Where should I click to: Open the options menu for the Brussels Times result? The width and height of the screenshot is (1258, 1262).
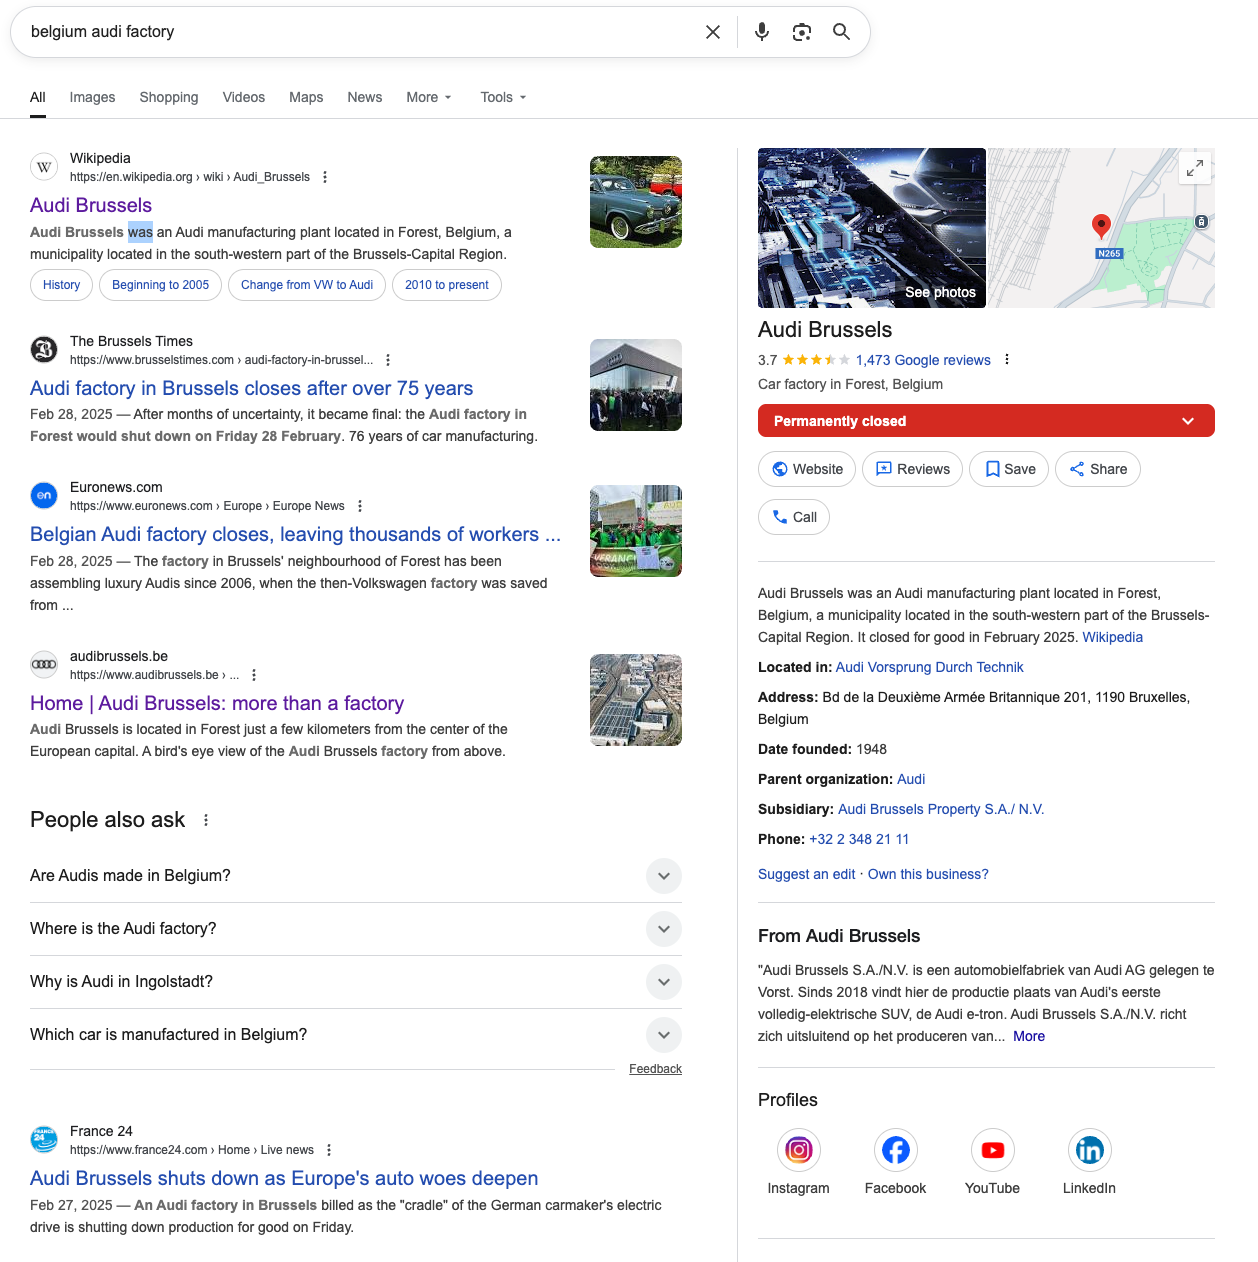tap(388, 360)
